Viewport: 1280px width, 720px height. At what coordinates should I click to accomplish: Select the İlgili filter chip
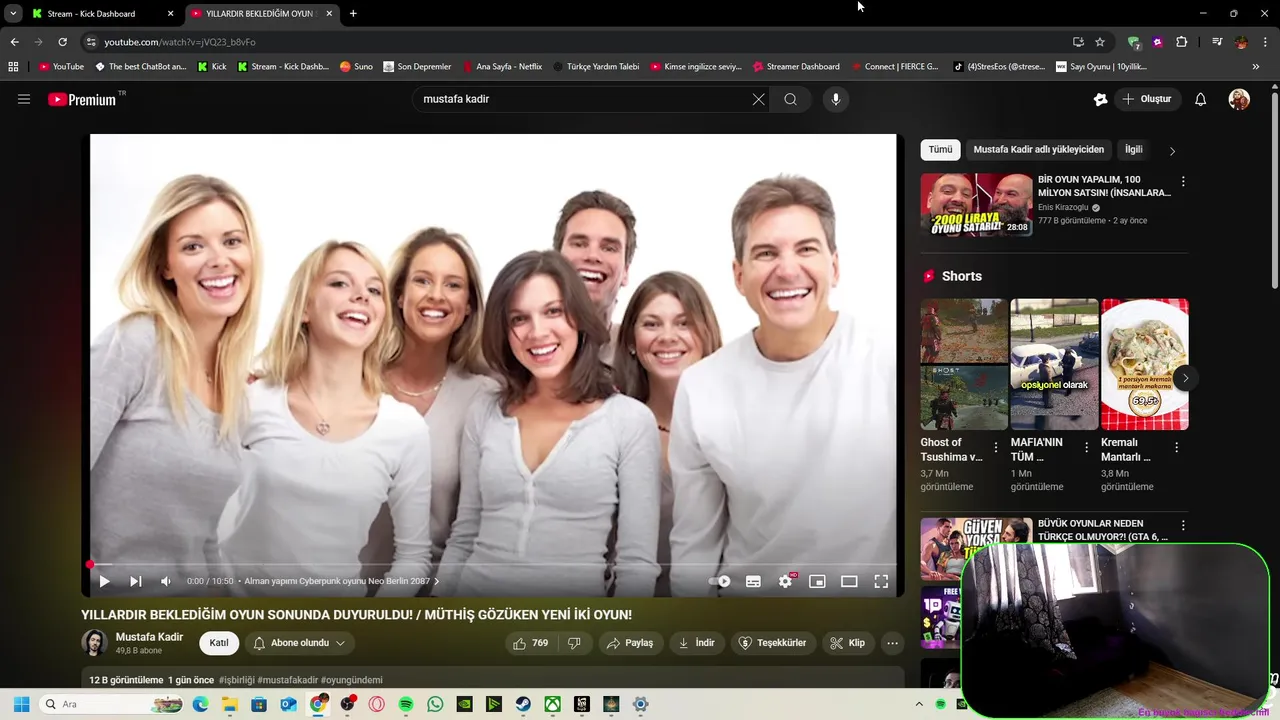(x=1133, y=150)
